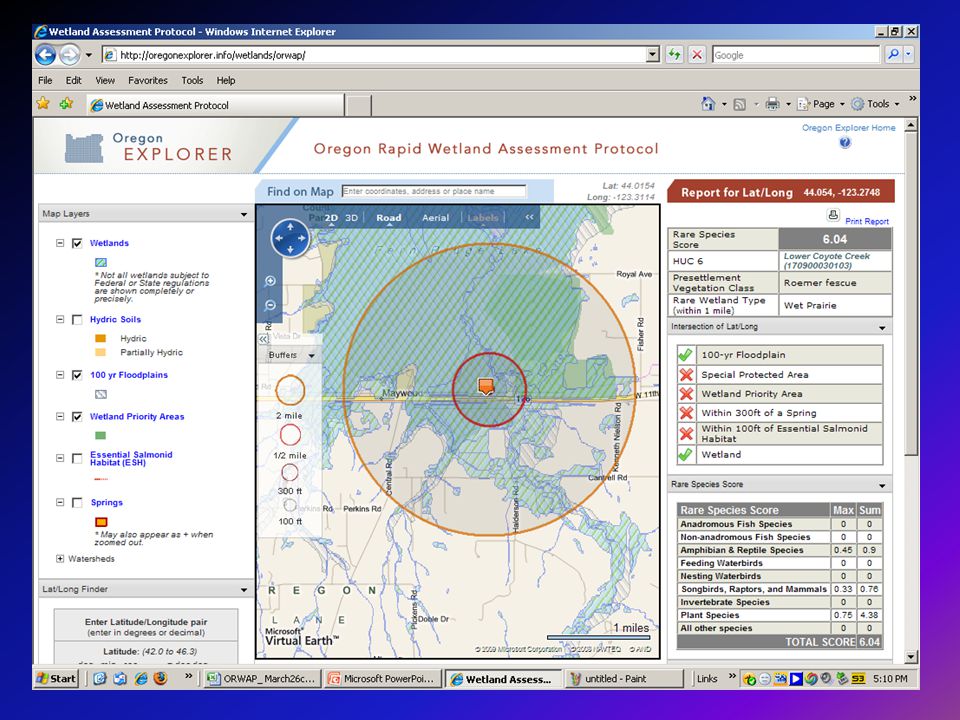Collapse the Map Layers panel arrow
The image size is (960, 720).
pos(244,214)
